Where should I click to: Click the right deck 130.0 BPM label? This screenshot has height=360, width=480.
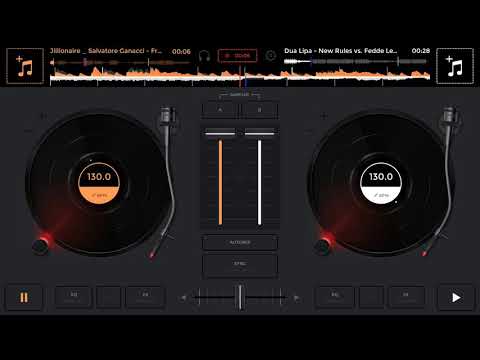click(x=381, y=177)
